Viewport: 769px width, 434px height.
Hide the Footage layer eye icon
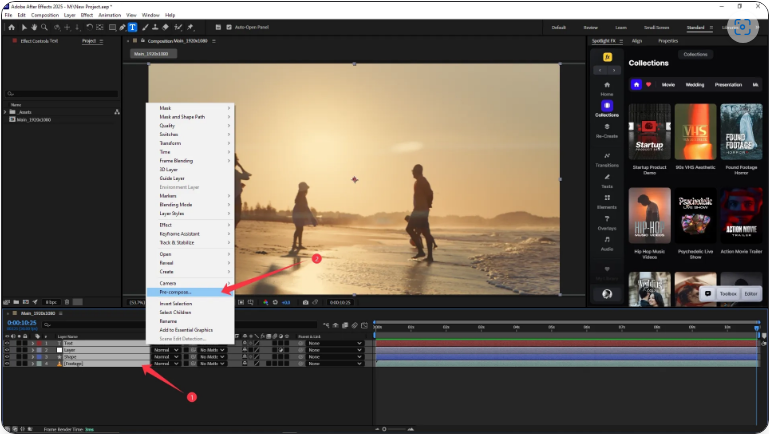pyautogui.click(x=7, y=364)
